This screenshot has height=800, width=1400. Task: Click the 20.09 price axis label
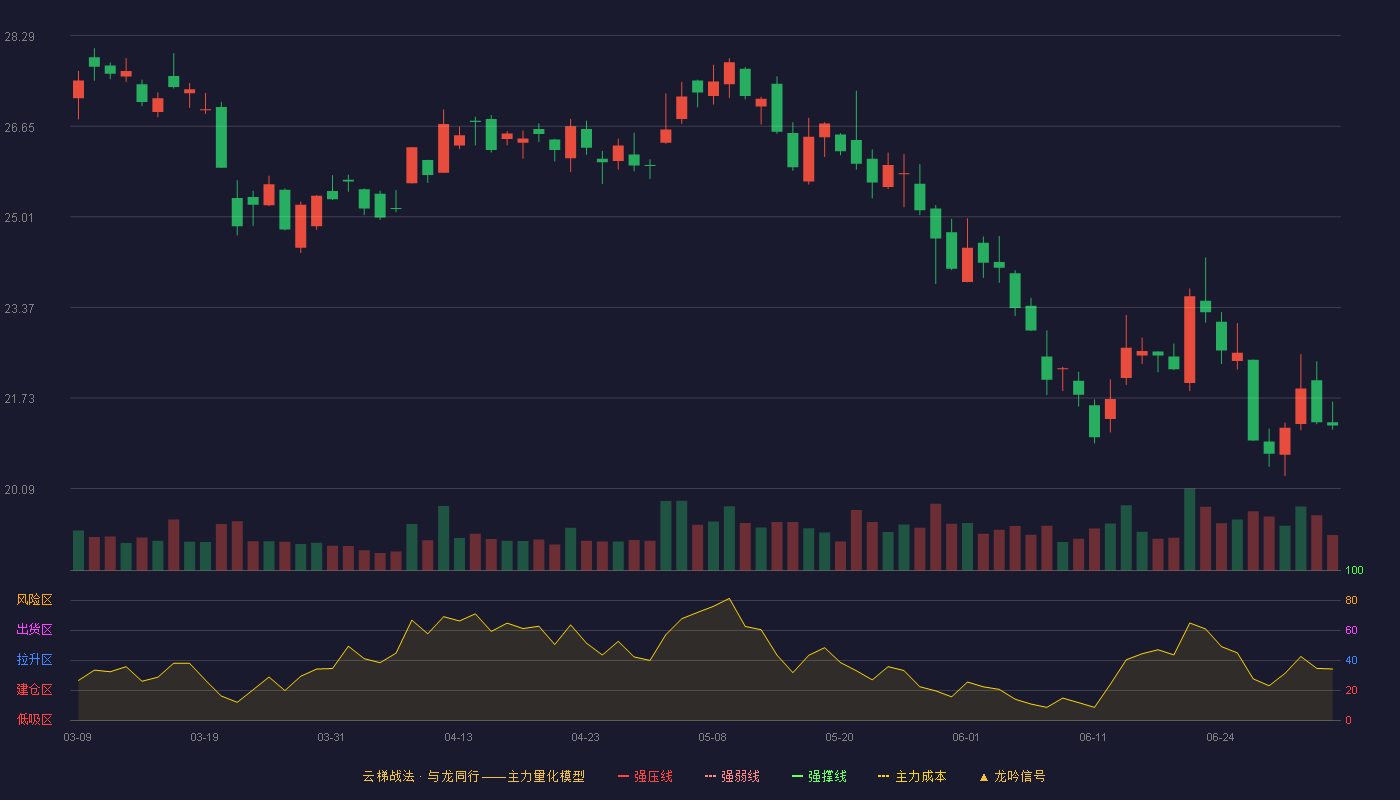coord(19,489)
